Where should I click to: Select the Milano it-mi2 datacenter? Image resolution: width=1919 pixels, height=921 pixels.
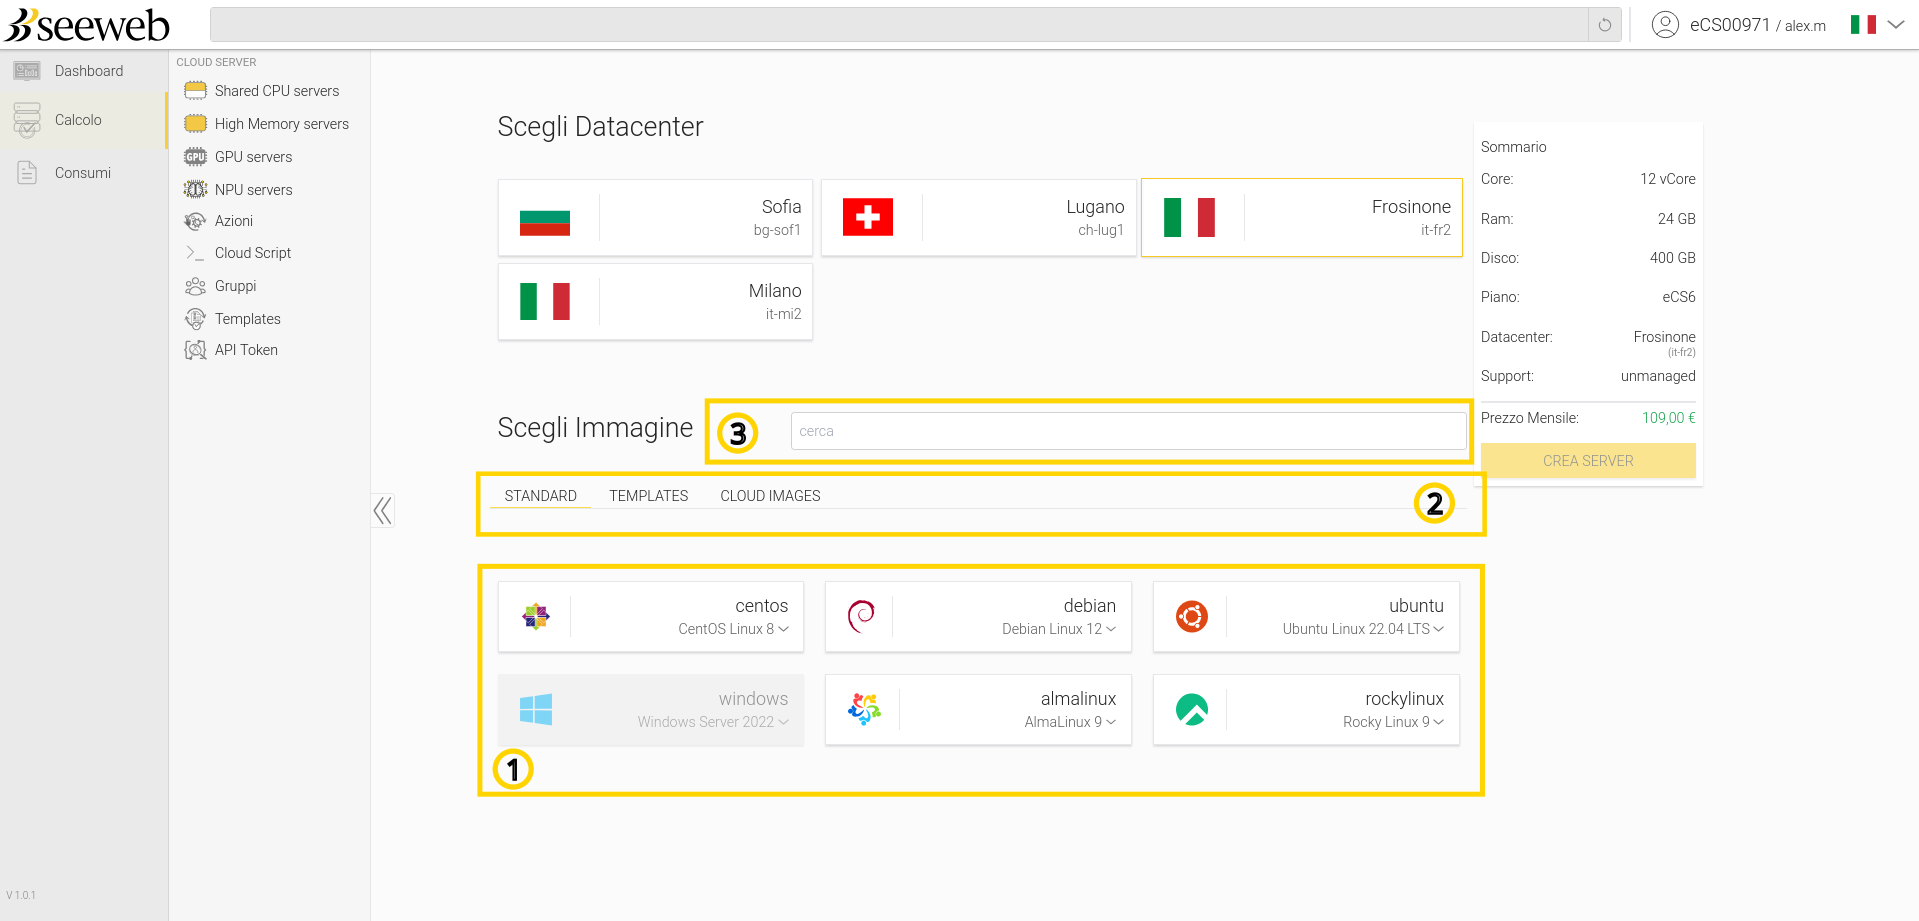pyautogui.click(x=655, y=302)
